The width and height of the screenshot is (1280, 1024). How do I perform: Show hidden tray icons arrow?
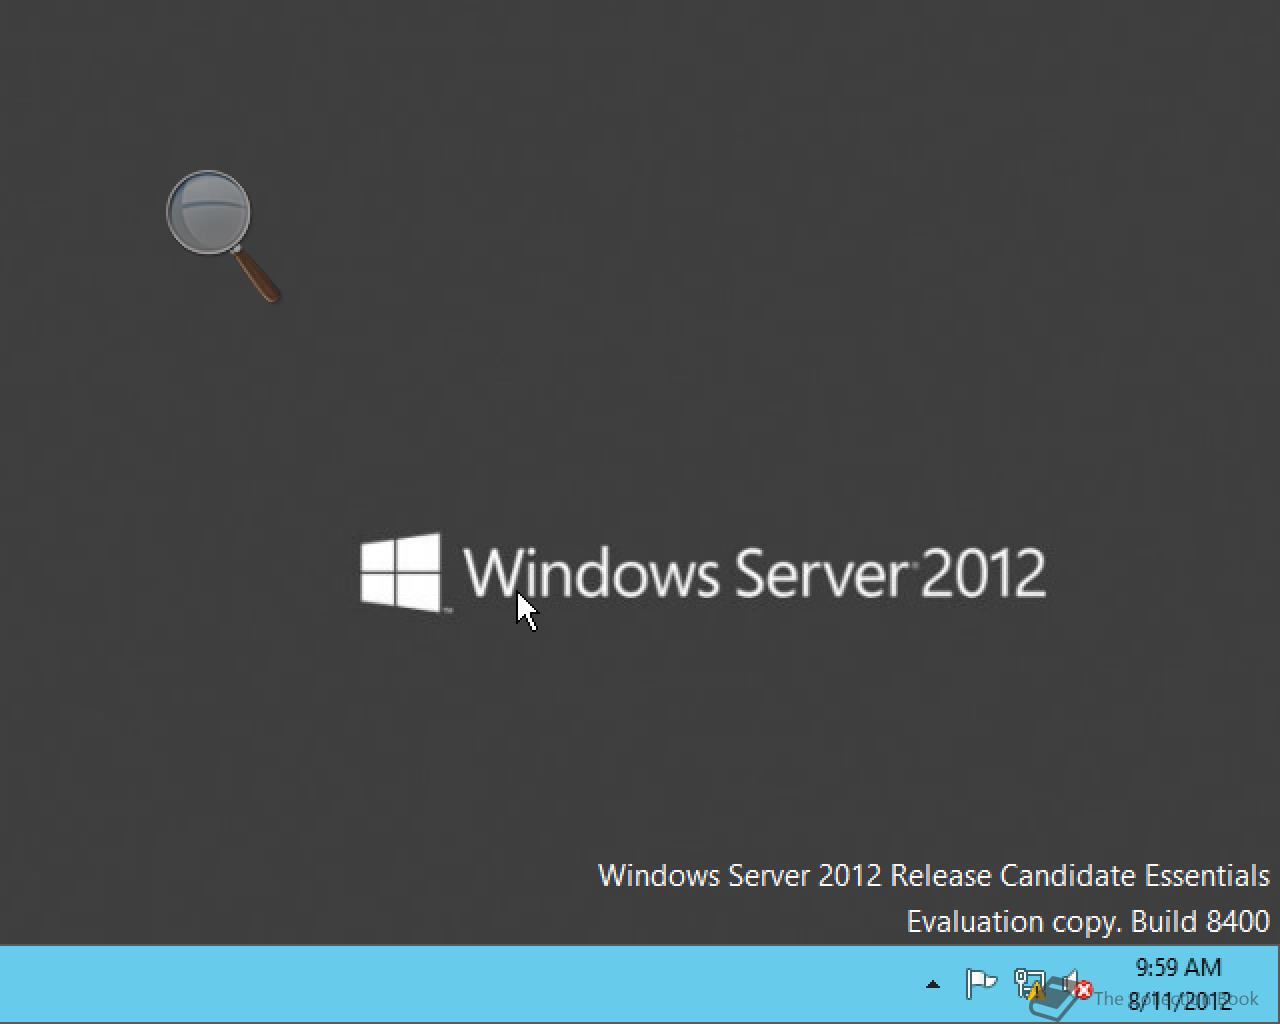click(933, 985)
